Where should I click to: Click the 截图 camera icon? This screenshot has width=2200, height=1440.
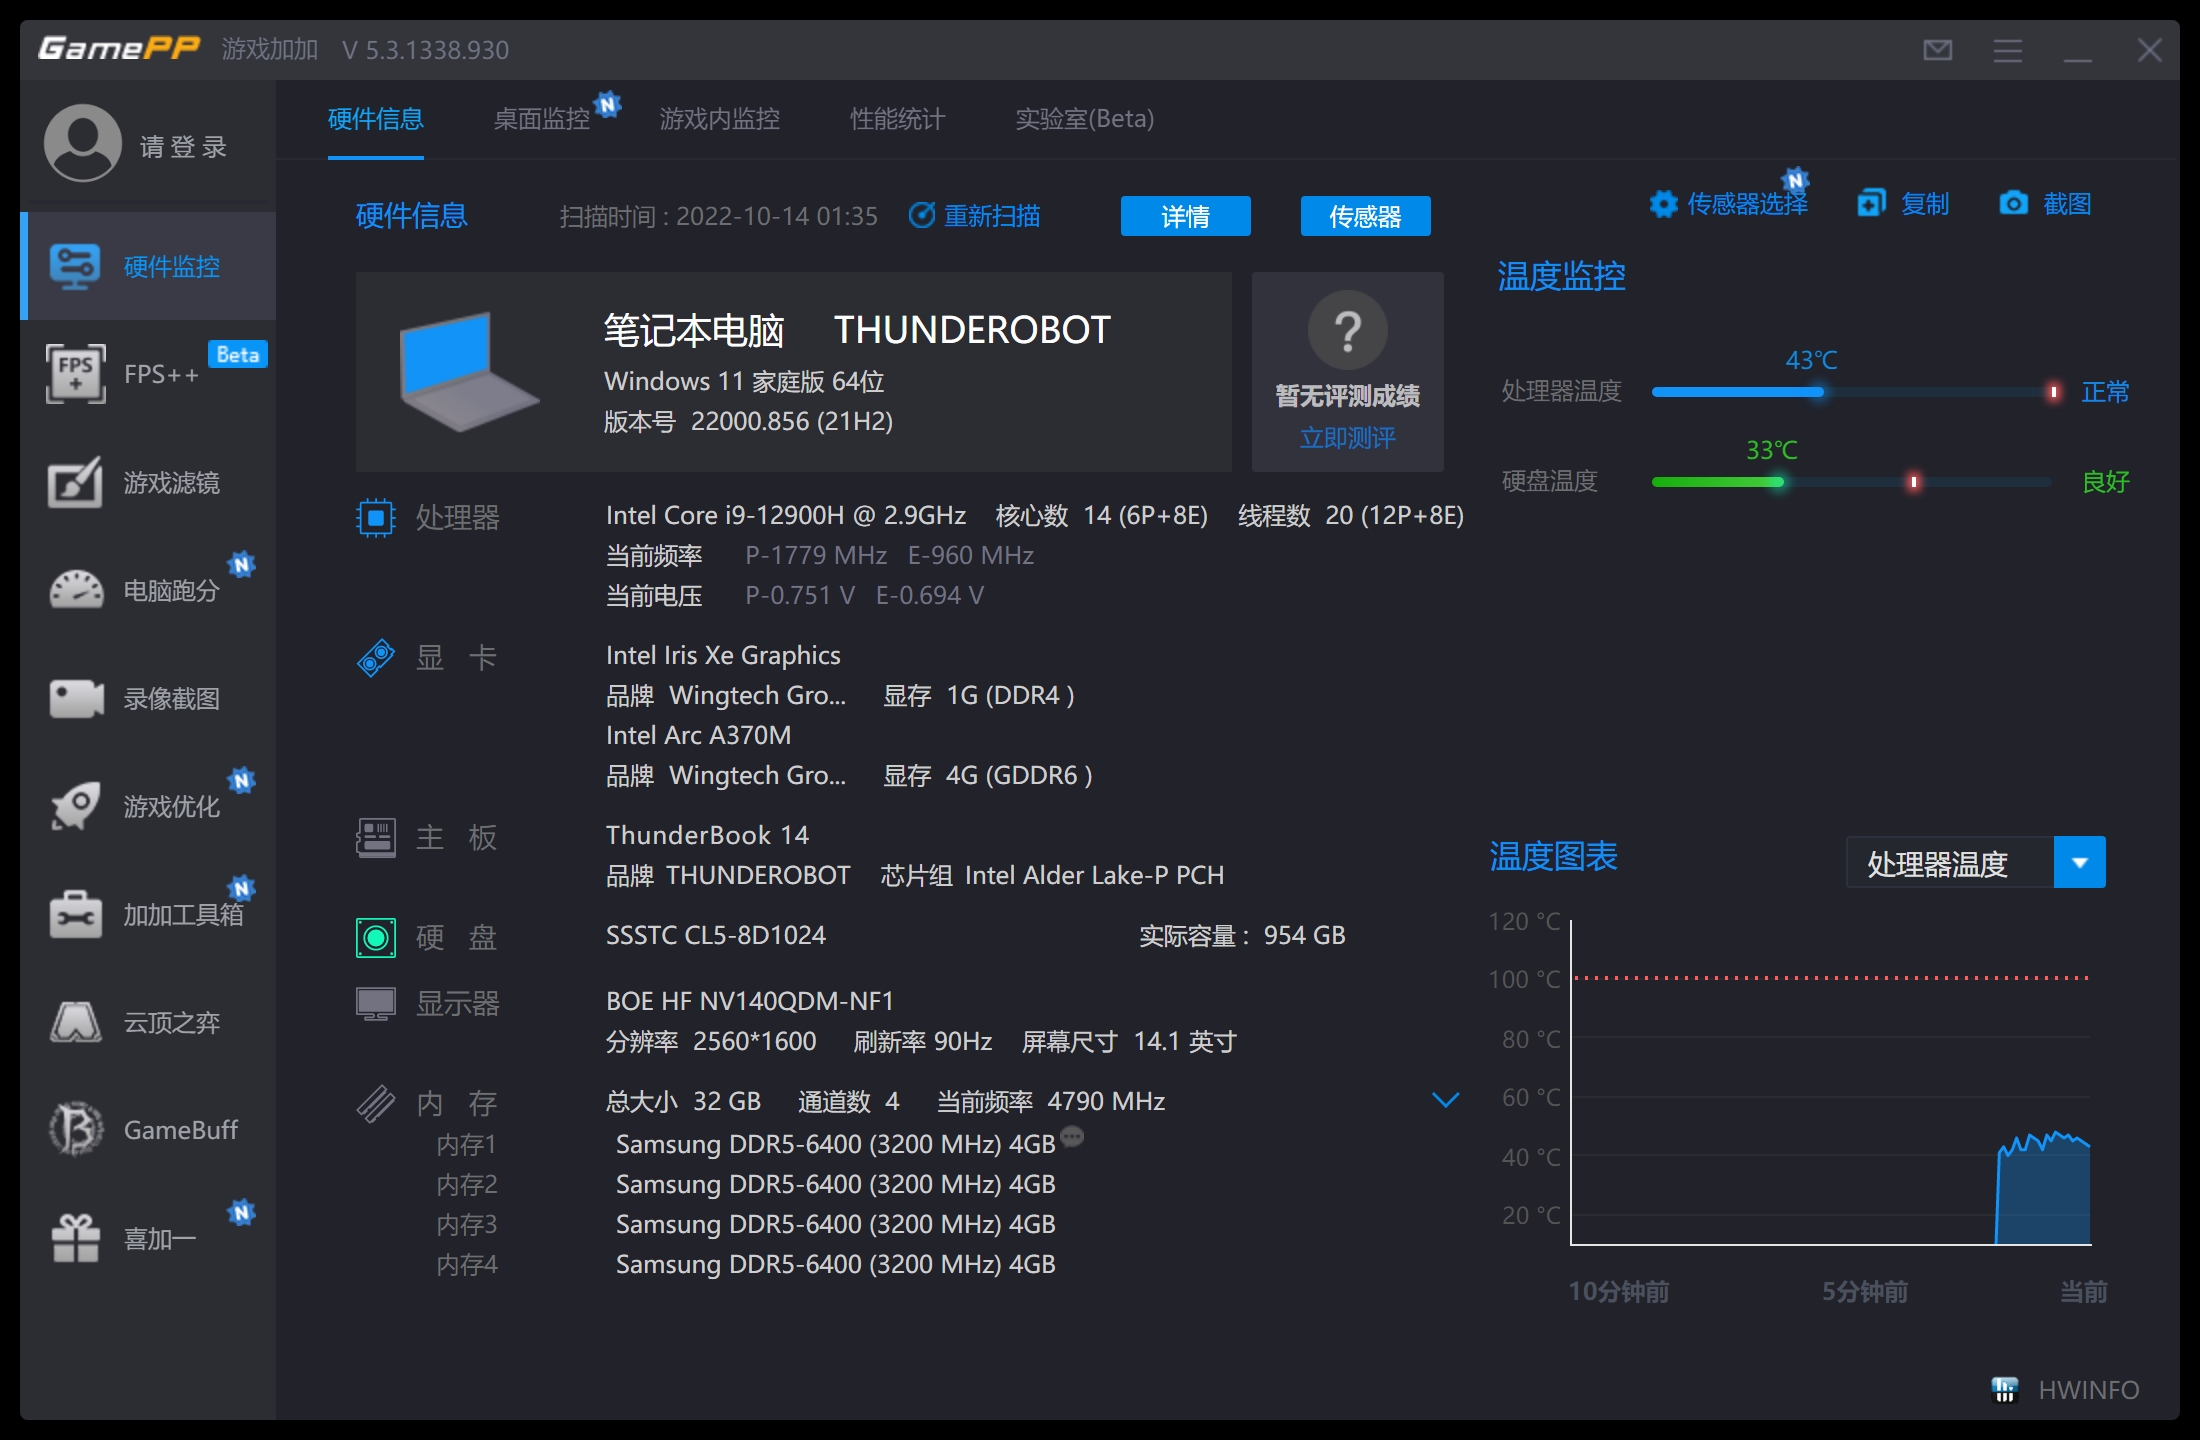(x=2013, y=203)
